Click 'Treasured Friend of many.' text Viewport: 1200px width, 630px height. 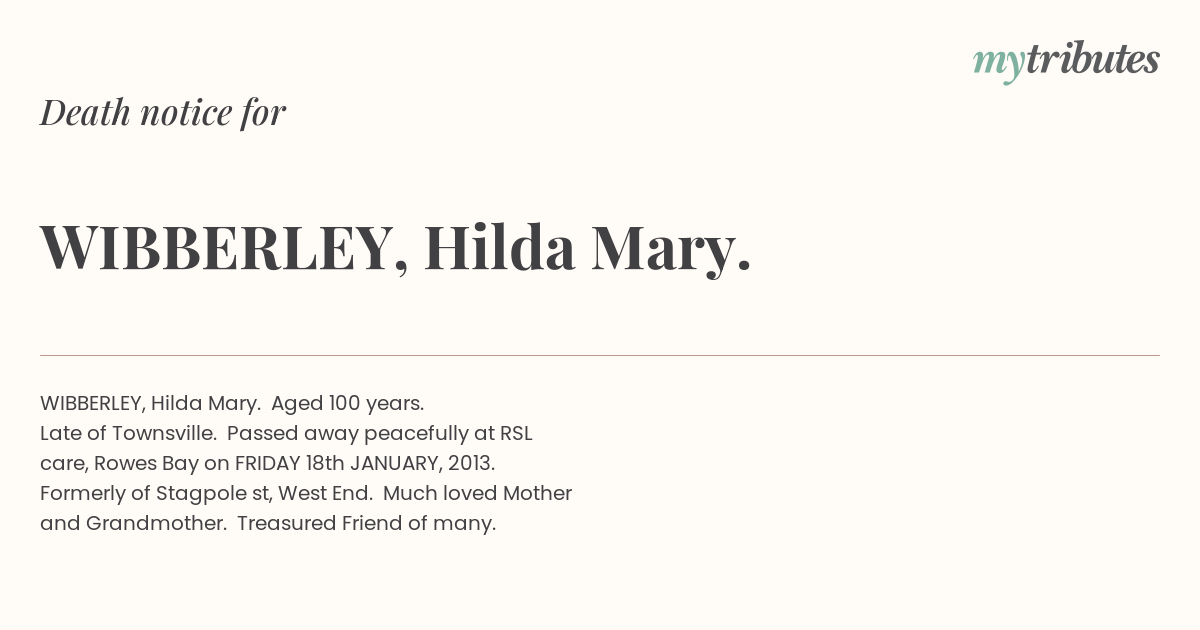click(x=366, y=524)
